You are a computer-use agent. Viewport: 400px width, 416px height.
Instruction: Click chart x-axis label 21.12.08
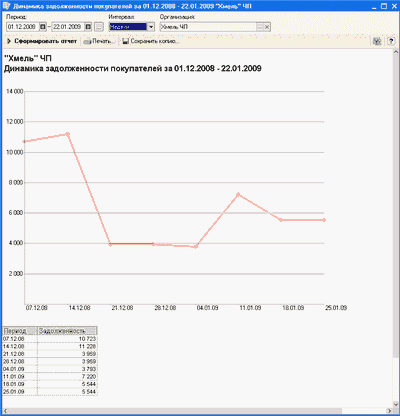(122, 308)
